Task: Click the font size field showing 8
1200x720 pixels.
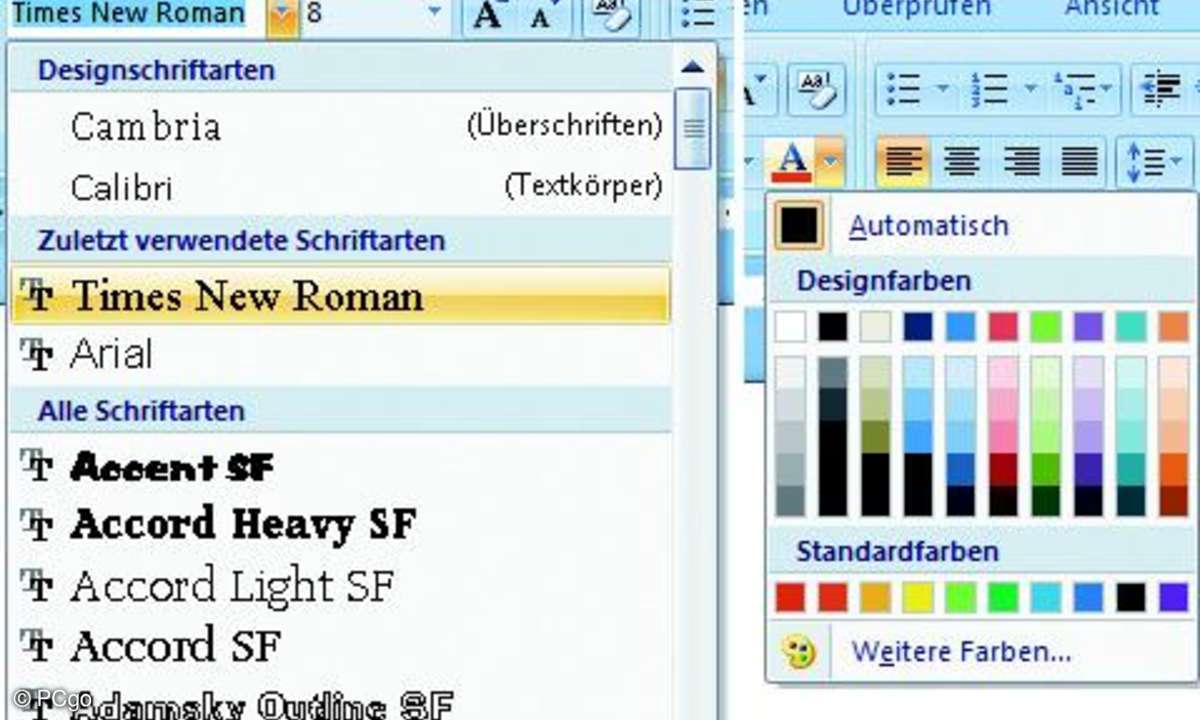Action: [362, 14]
